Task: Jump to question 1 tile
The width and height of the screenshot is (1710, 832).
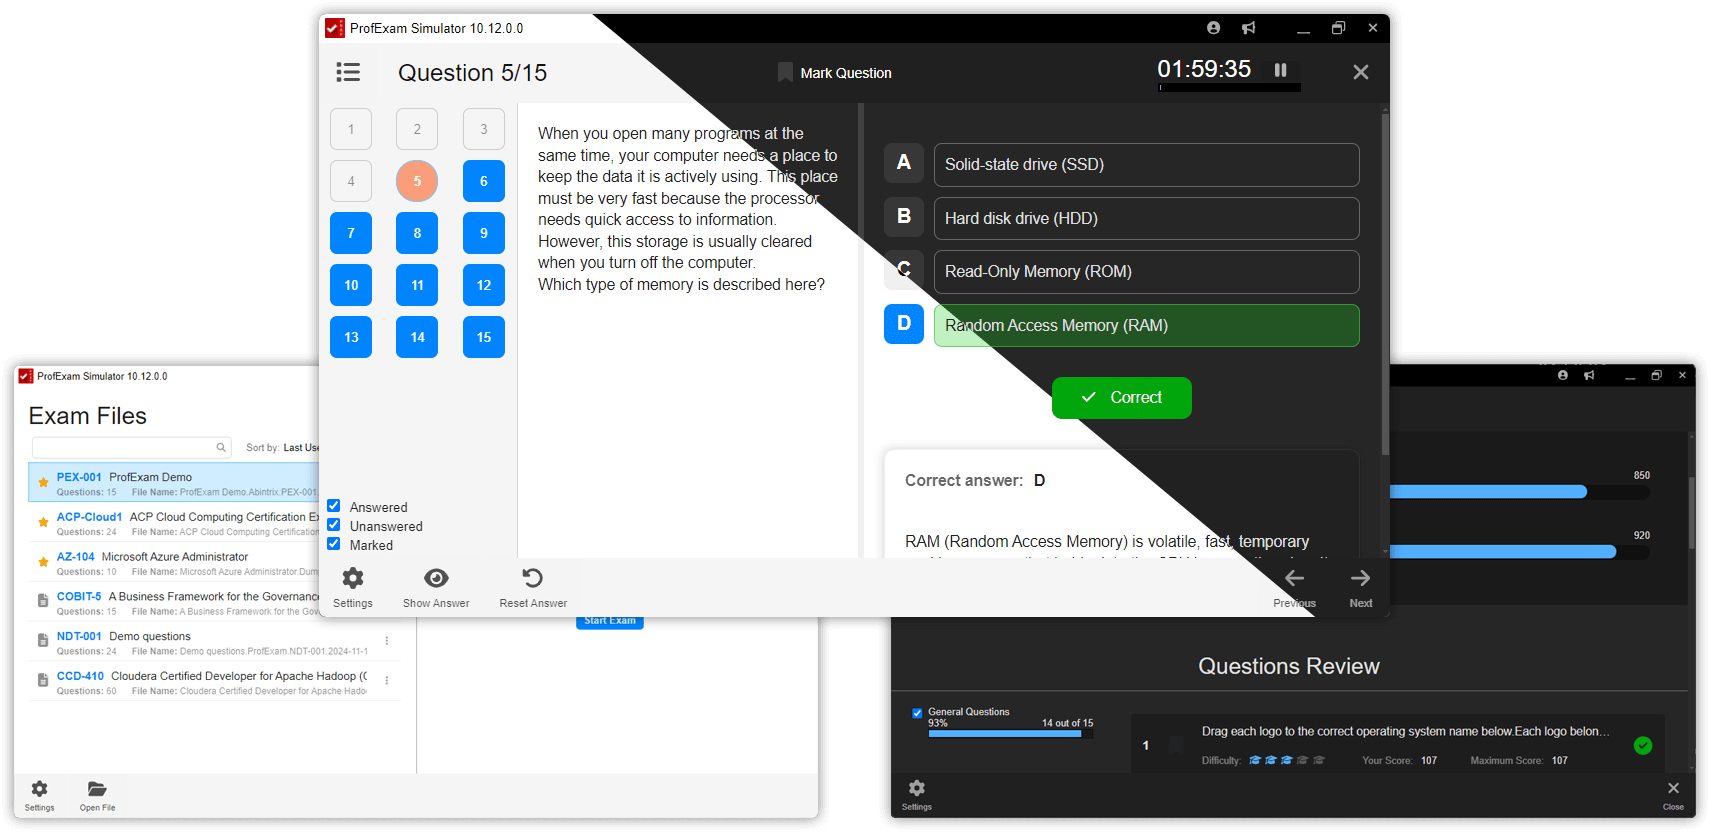Action: [x=351, y=129]
